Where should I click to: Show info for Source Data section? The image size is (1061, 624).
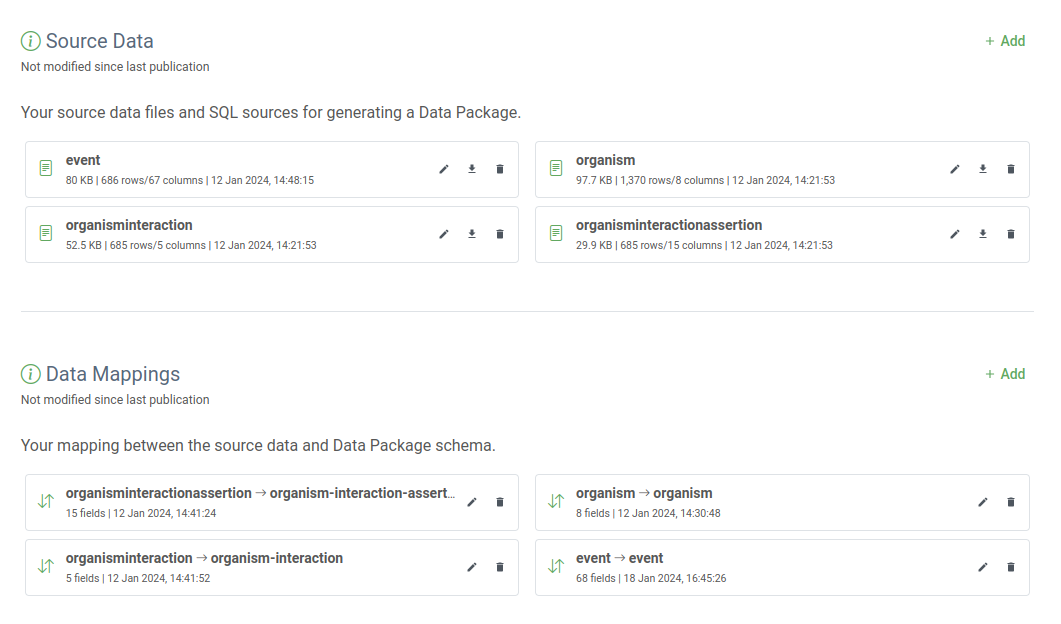(x=31, y=41)
